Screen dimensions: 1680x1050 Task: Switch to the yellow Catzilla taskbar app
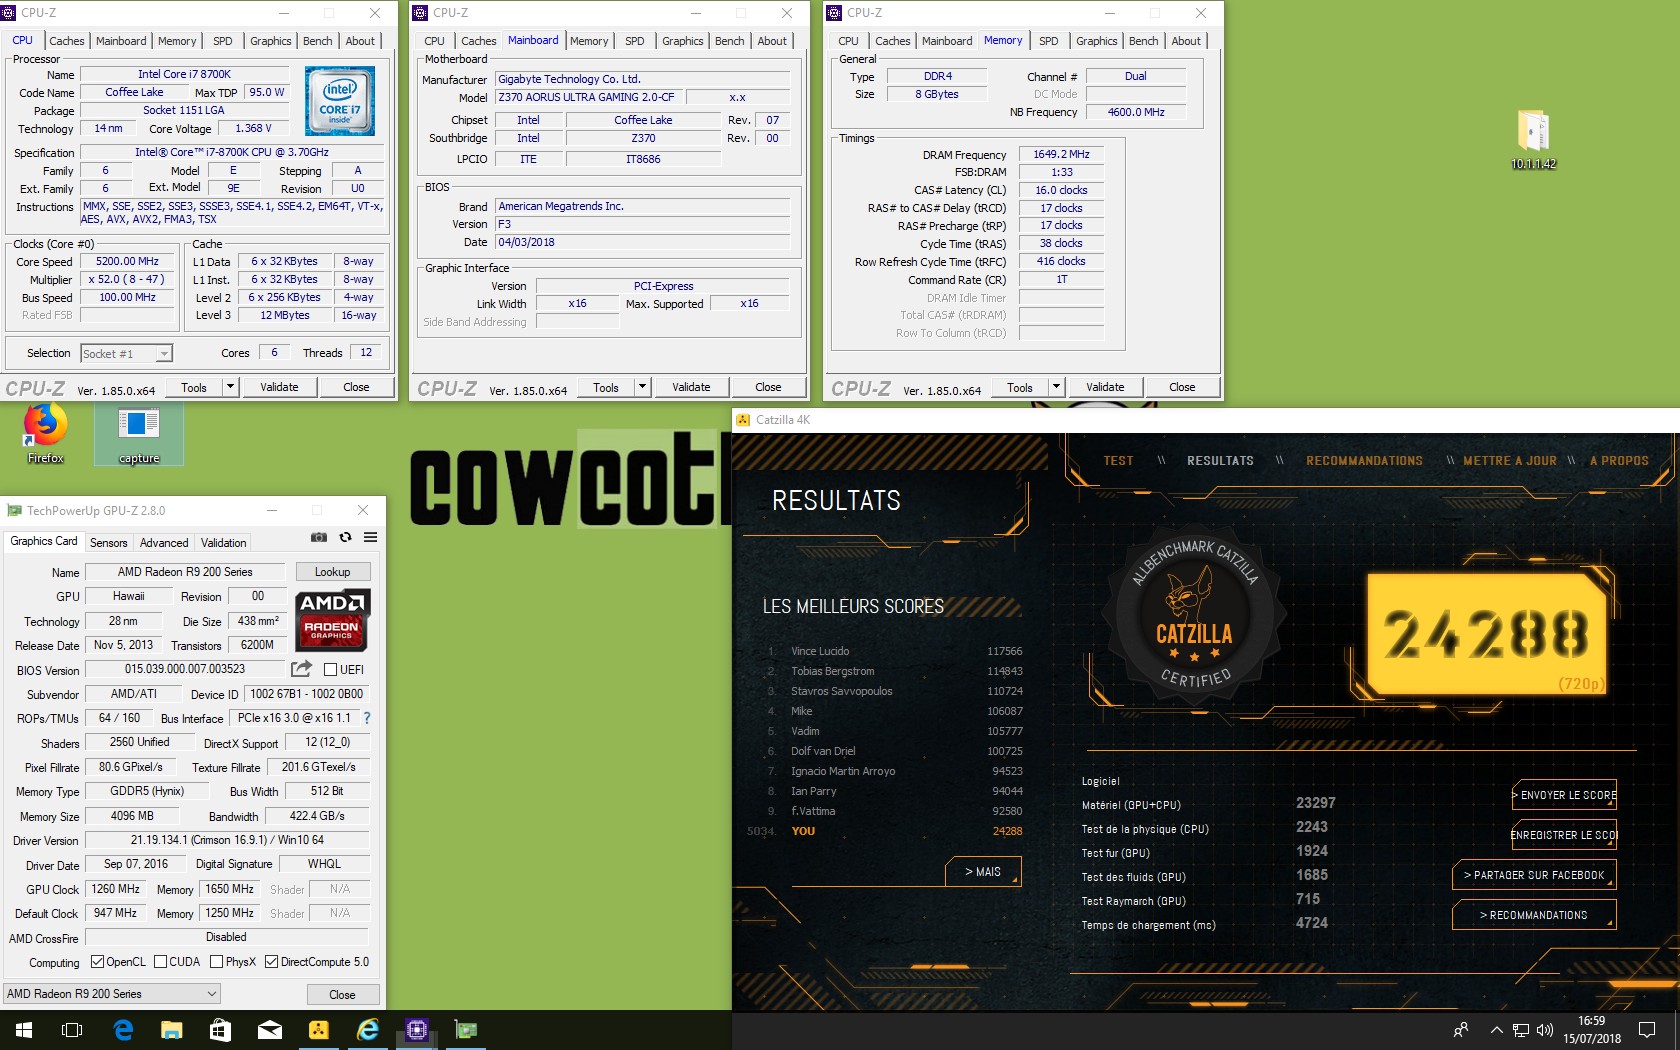[319, 1030]
